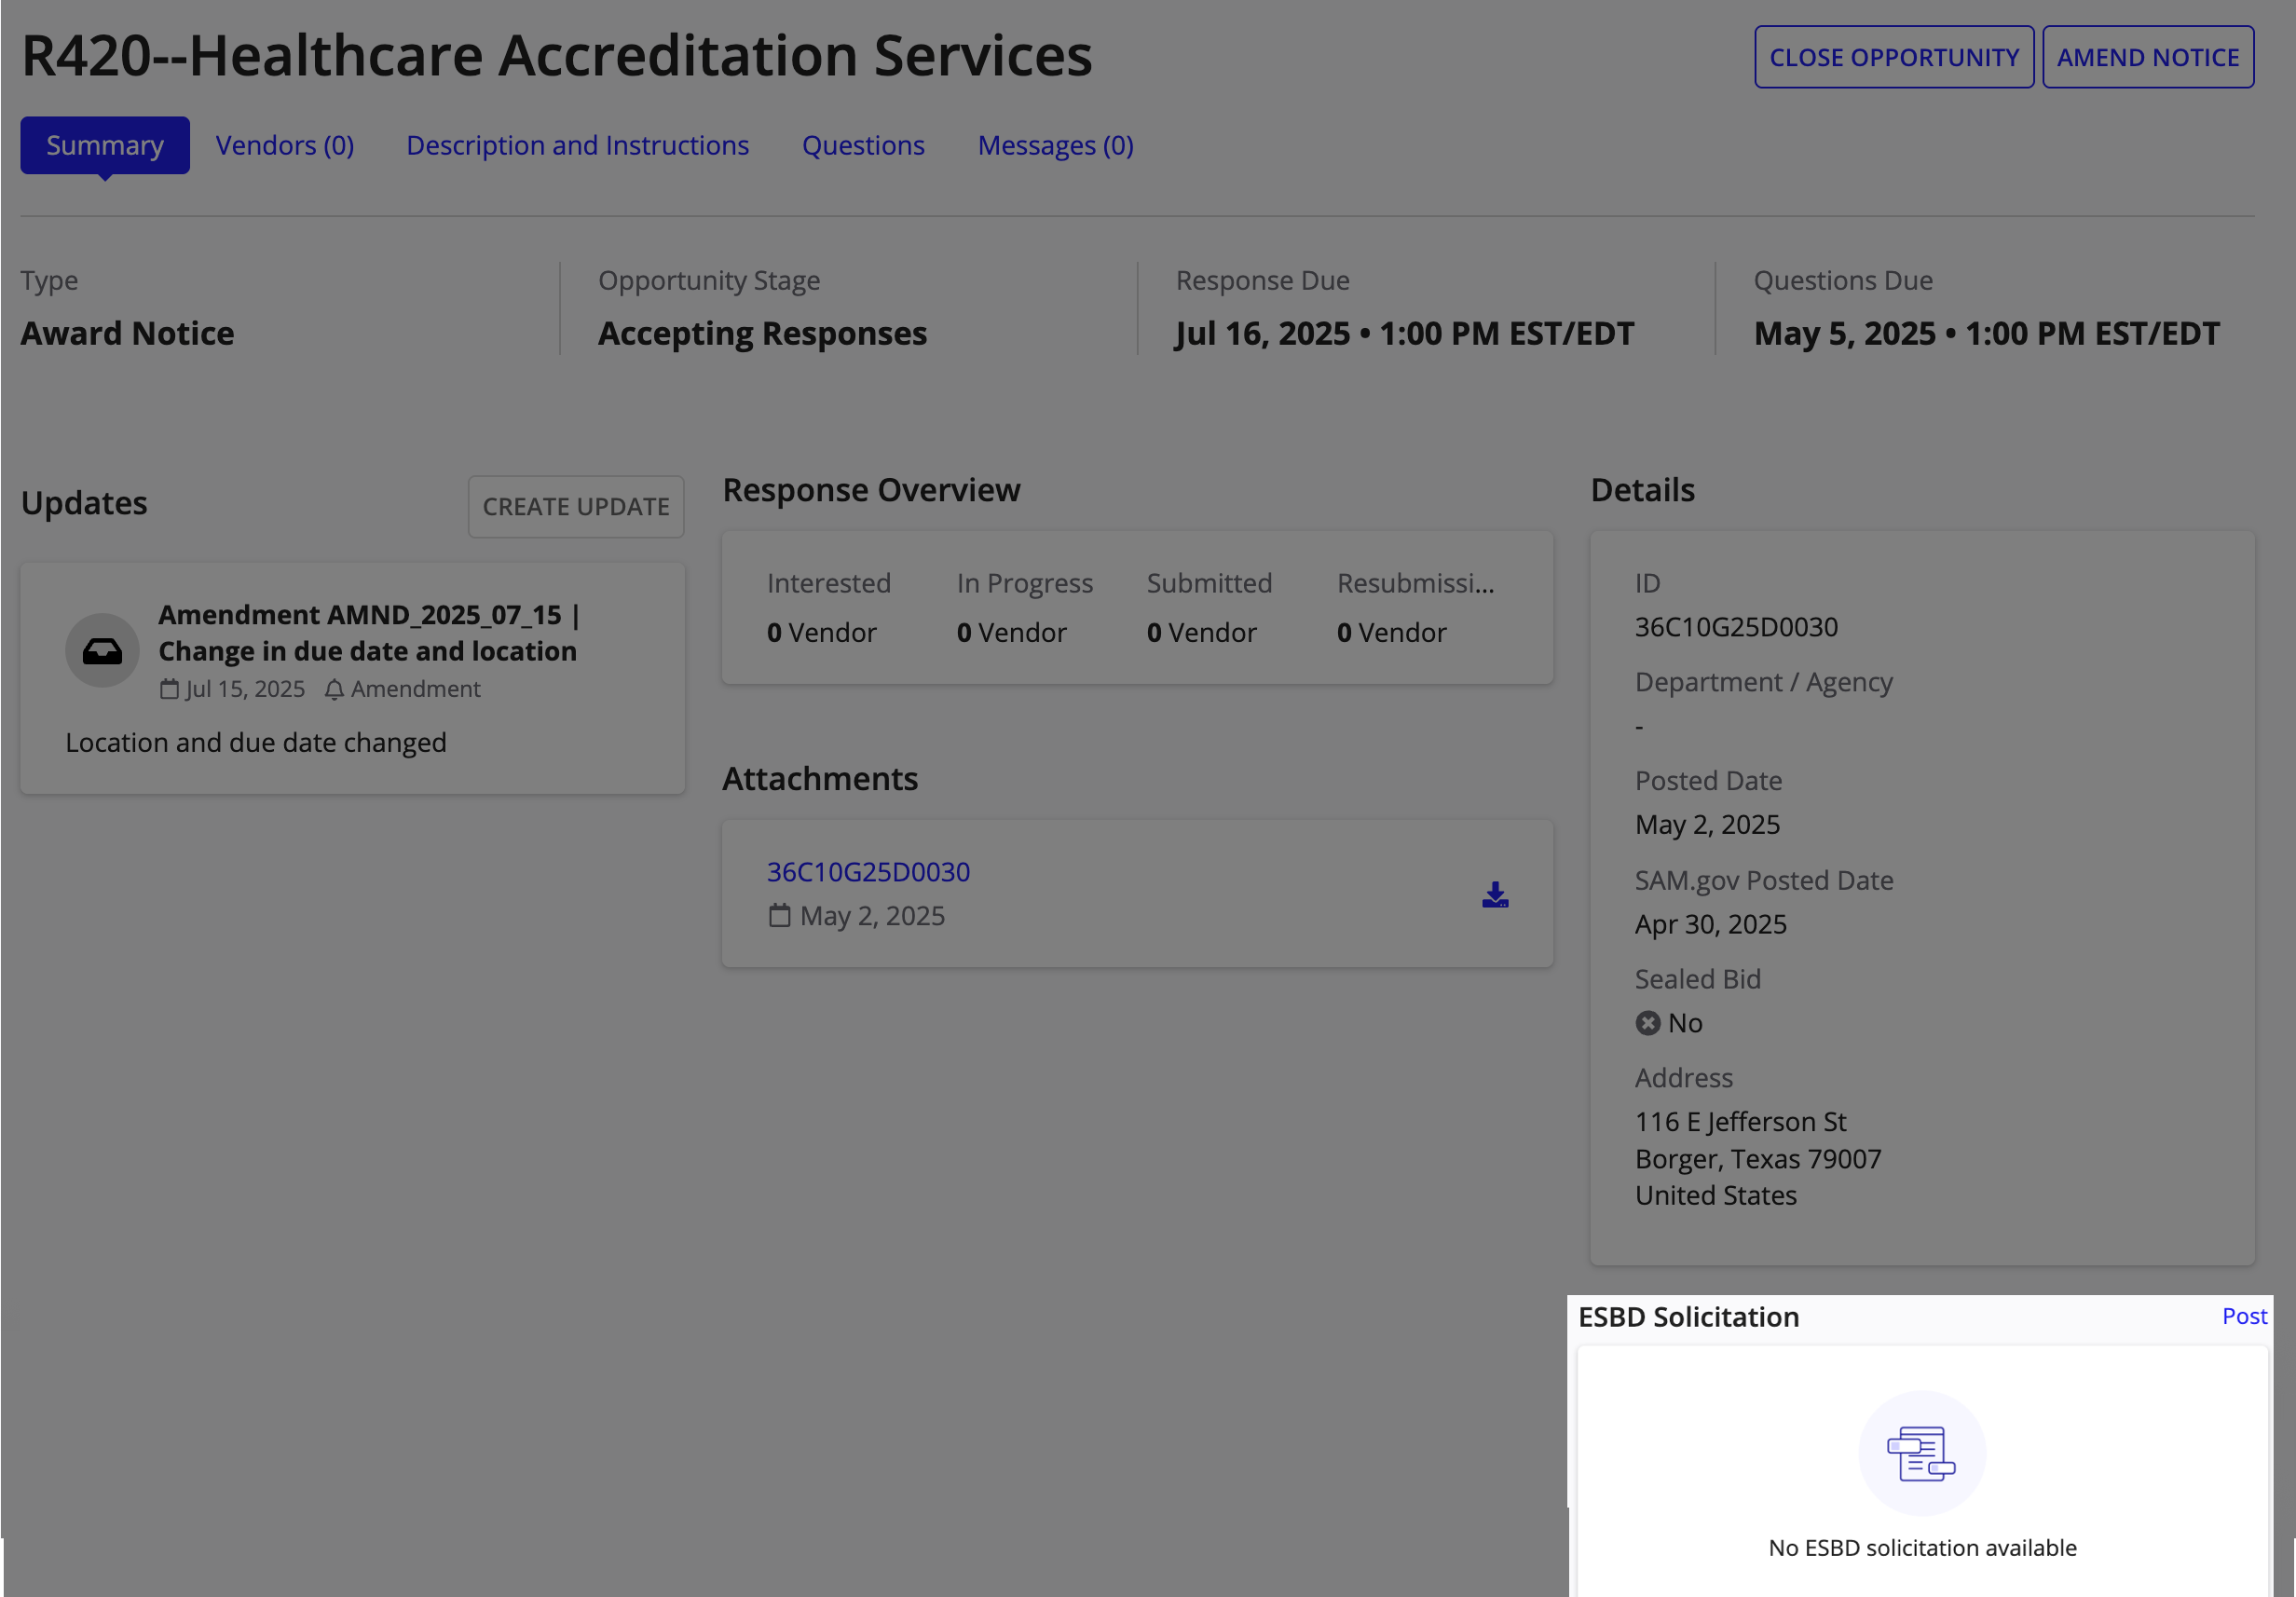Click the Close Opportunity button
The image size is (2296, 1597).
1893,57
